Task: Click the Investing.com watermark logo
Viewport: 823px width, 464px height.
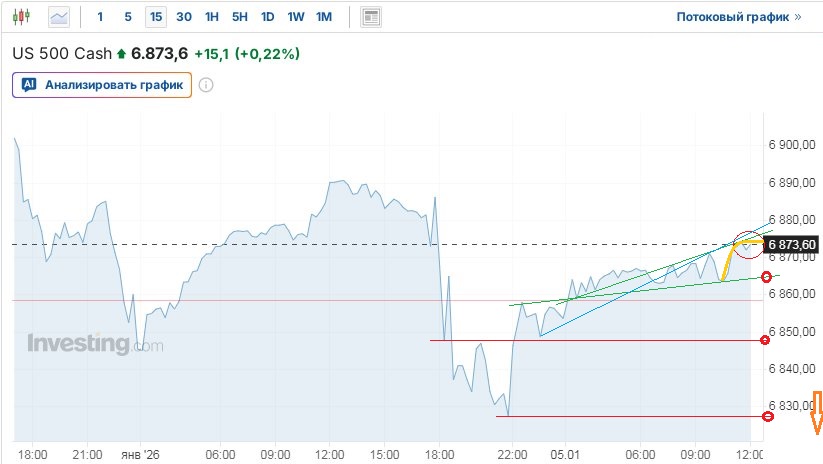Action: point(95,344)
